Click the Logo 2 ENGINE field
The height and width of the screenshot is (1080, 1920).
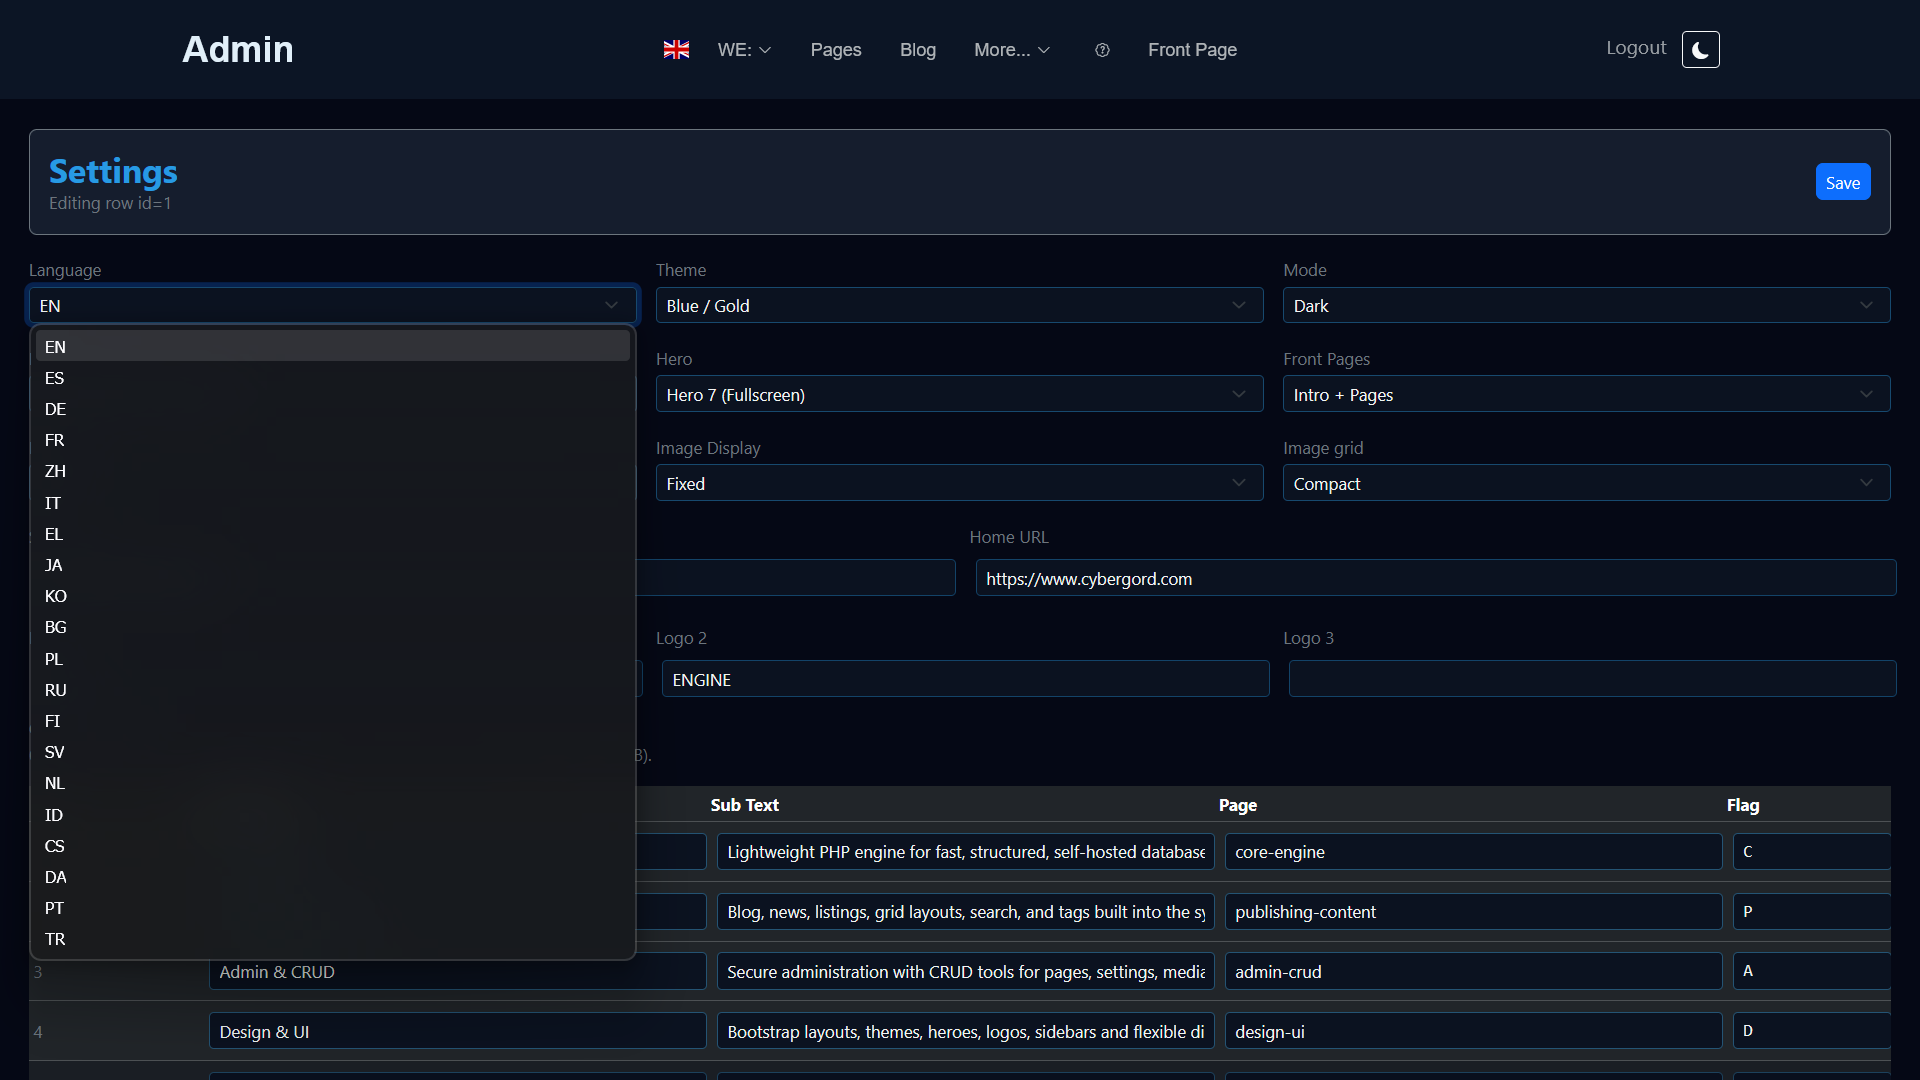tap(965, 679)
